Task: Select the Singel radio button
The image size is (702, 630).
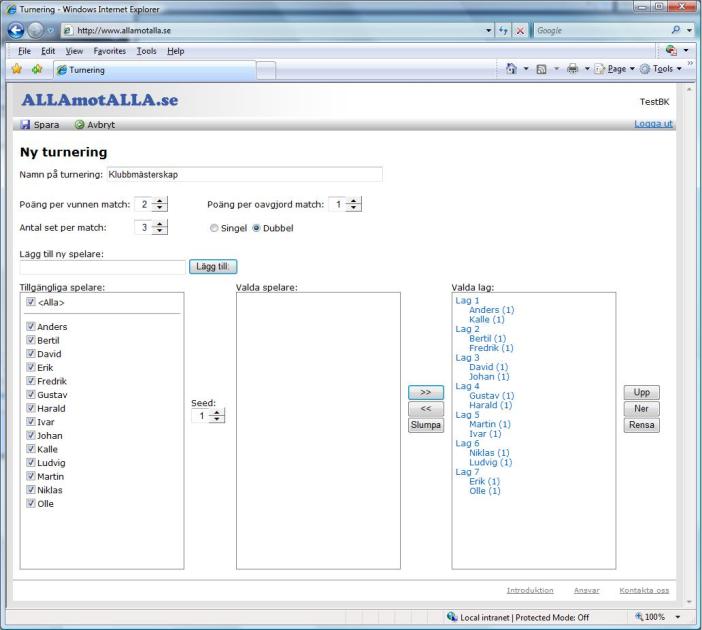Action: click(x=214, y=228)
